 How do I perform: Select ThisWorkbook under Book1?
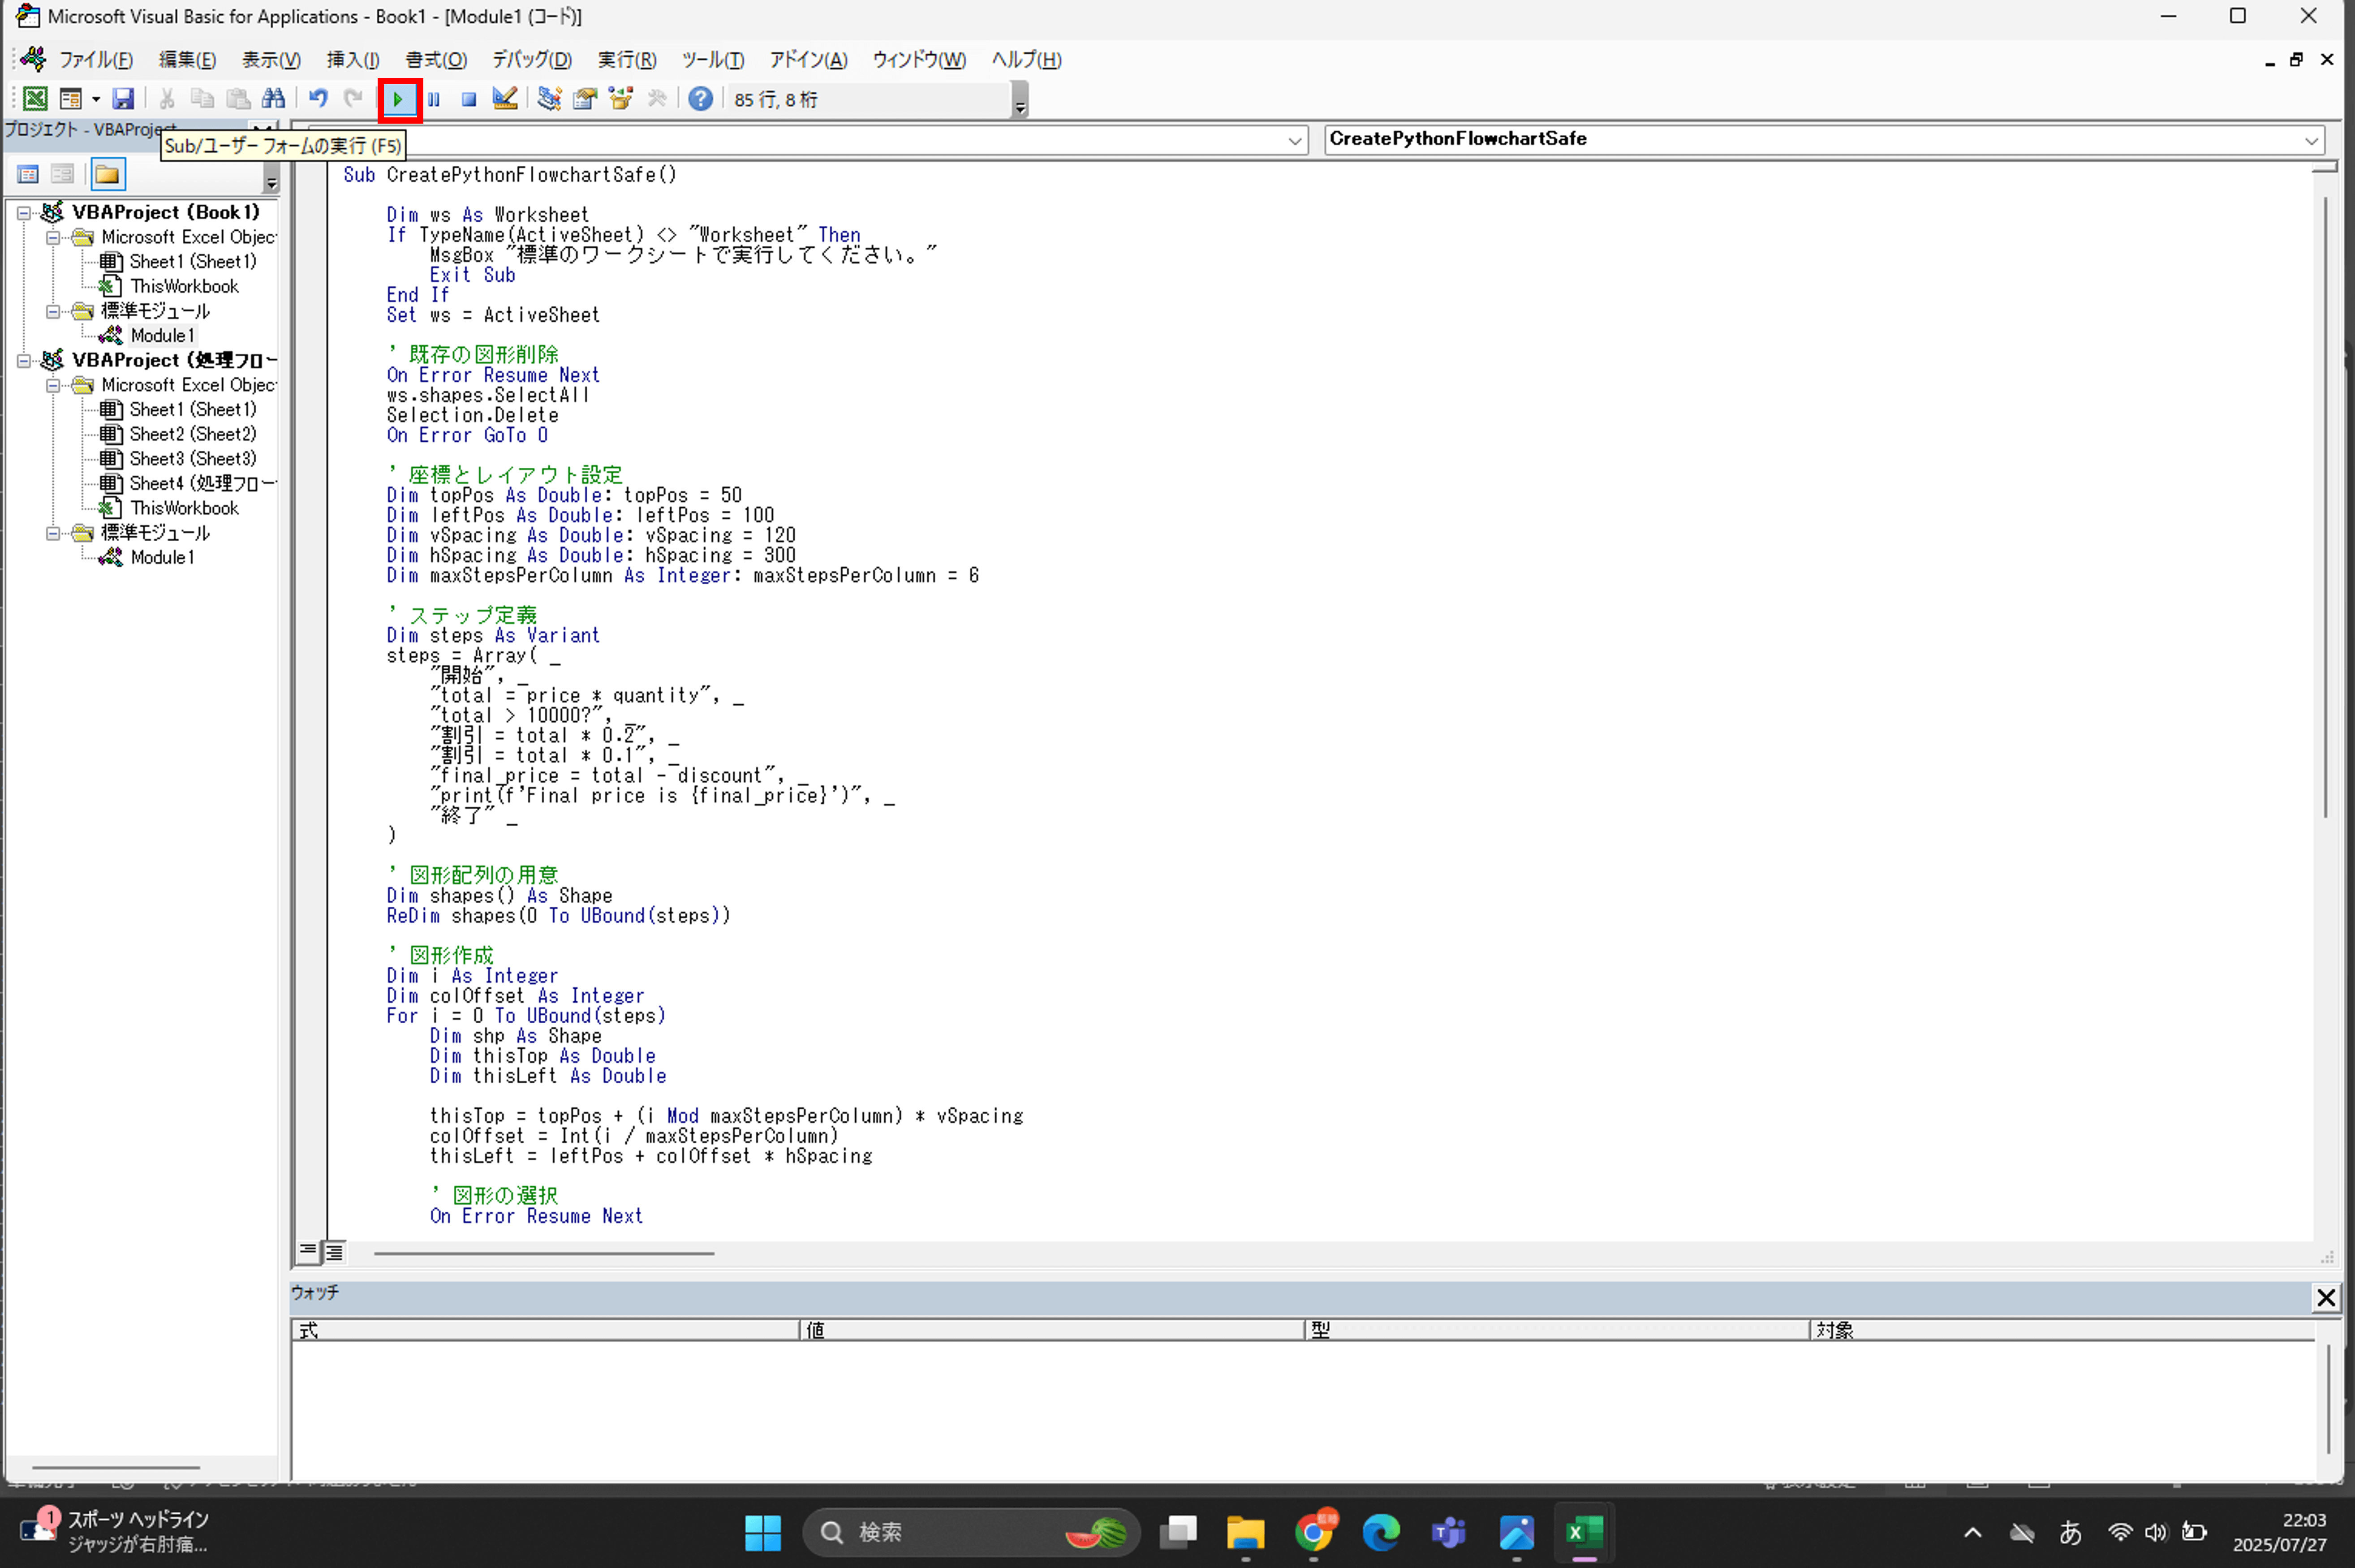tap(185, 287)
